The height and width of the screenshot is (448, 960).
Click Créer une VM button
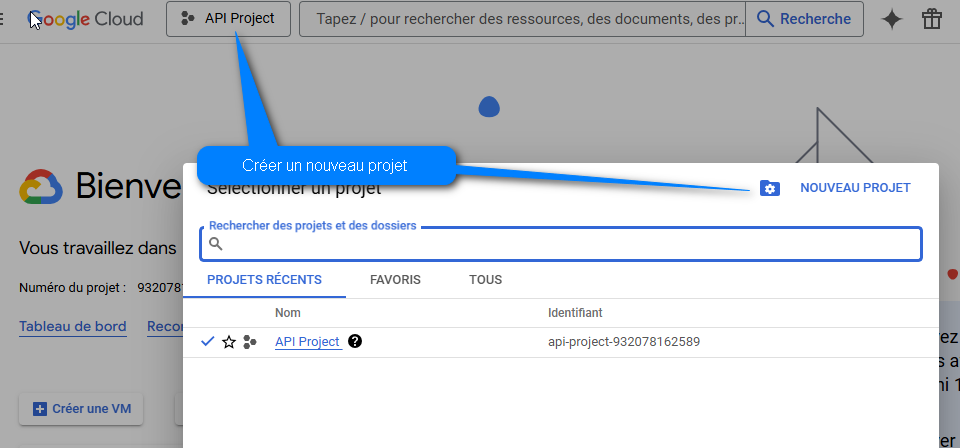(x=81, y=409)
